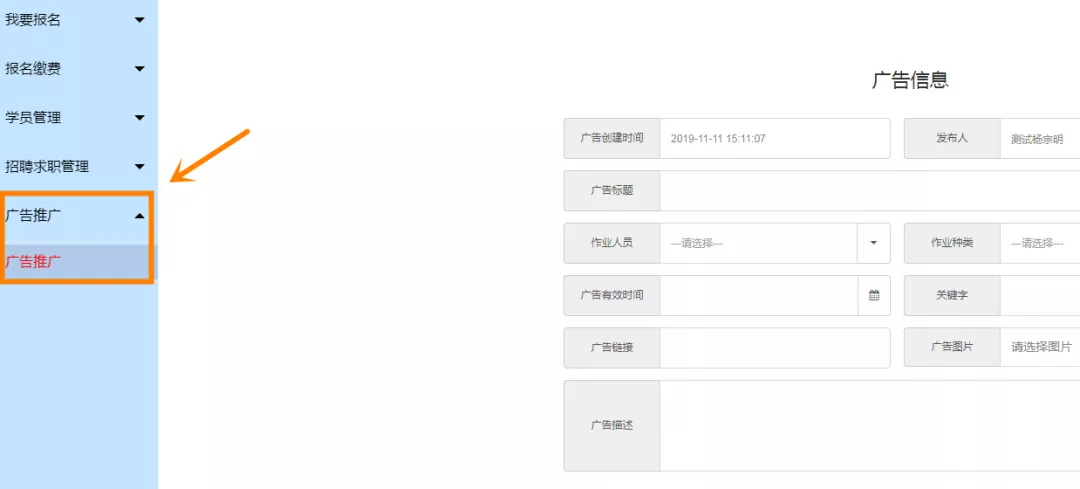Open the 作业人员 dropdown arrow
This screenshot has width=1080, height=489.
(x=873, y=243)
